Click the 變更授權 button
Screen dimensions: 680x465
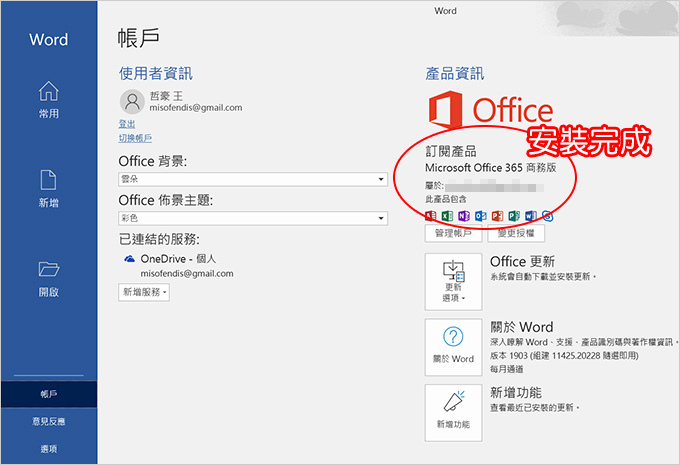(x=516, y=233)
